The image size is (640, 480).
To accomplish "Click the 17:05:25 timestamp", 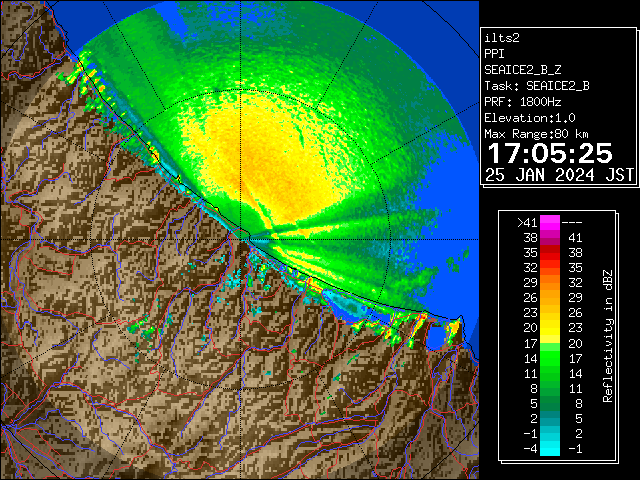I will tap(550, 153).
